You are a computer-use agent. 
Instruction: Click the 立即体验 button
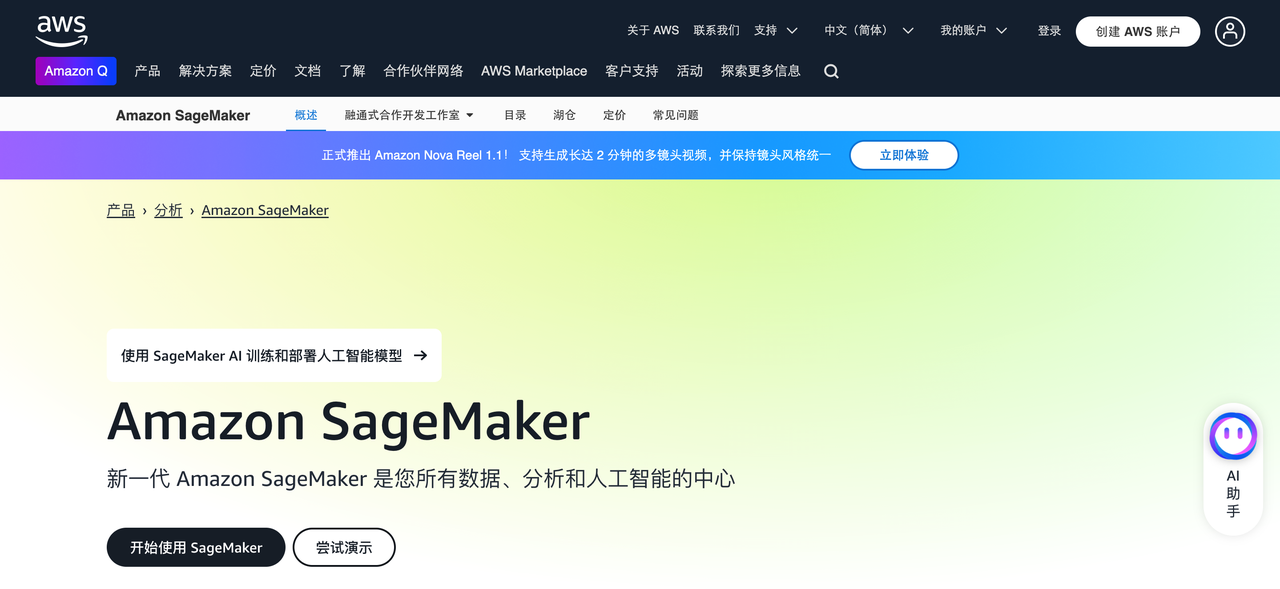pyautogui.click(x=903, y=155)
